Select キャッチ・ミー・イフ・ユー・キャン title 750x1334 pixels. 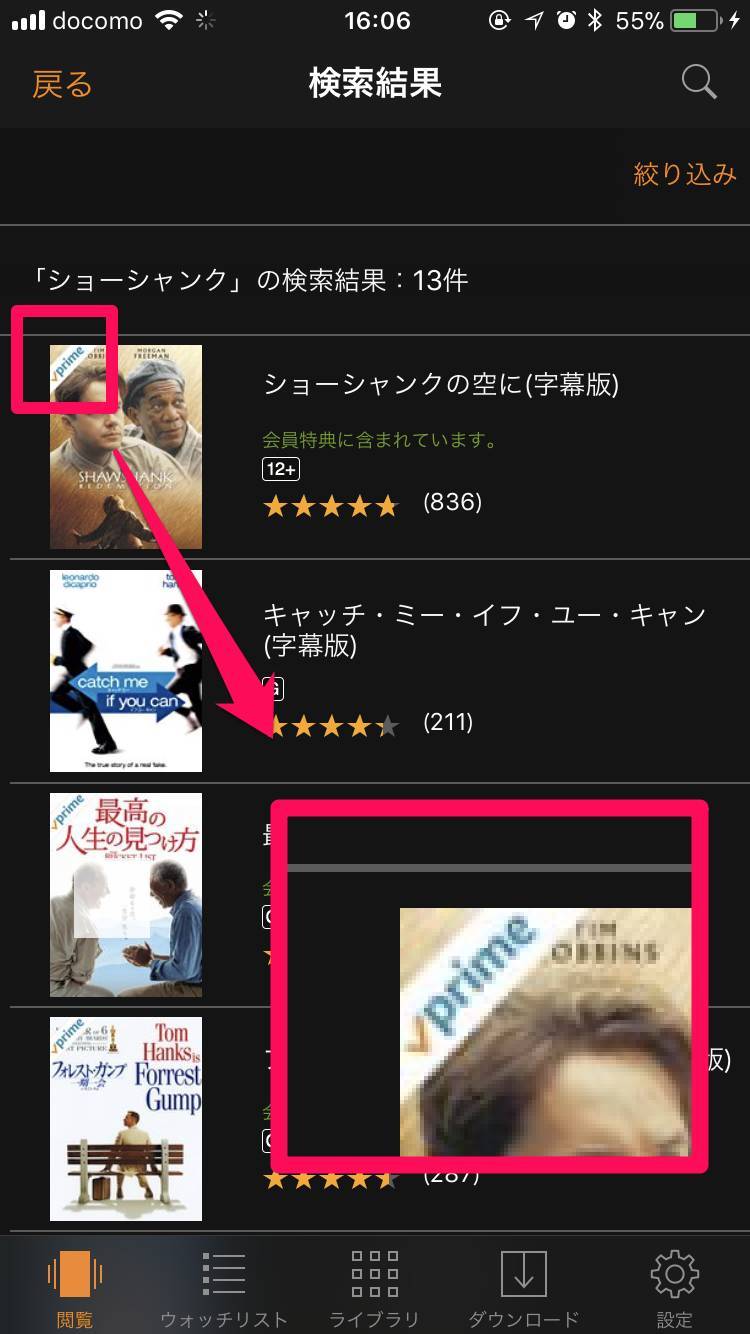pyautogui.click(x=484, y=630)
